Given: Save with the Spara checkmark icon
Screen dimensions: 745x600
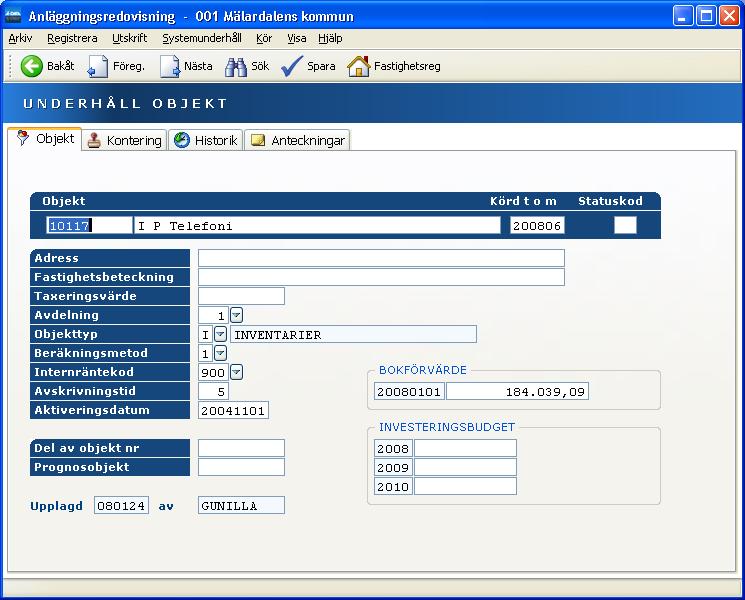Looking at the screenshot, I should [292, 66].
